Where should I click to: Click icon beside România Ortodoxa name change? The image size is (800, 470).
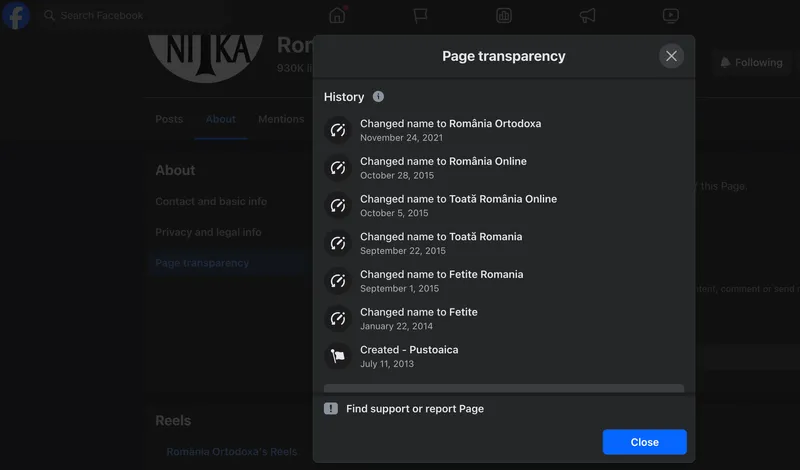(338, 130)
